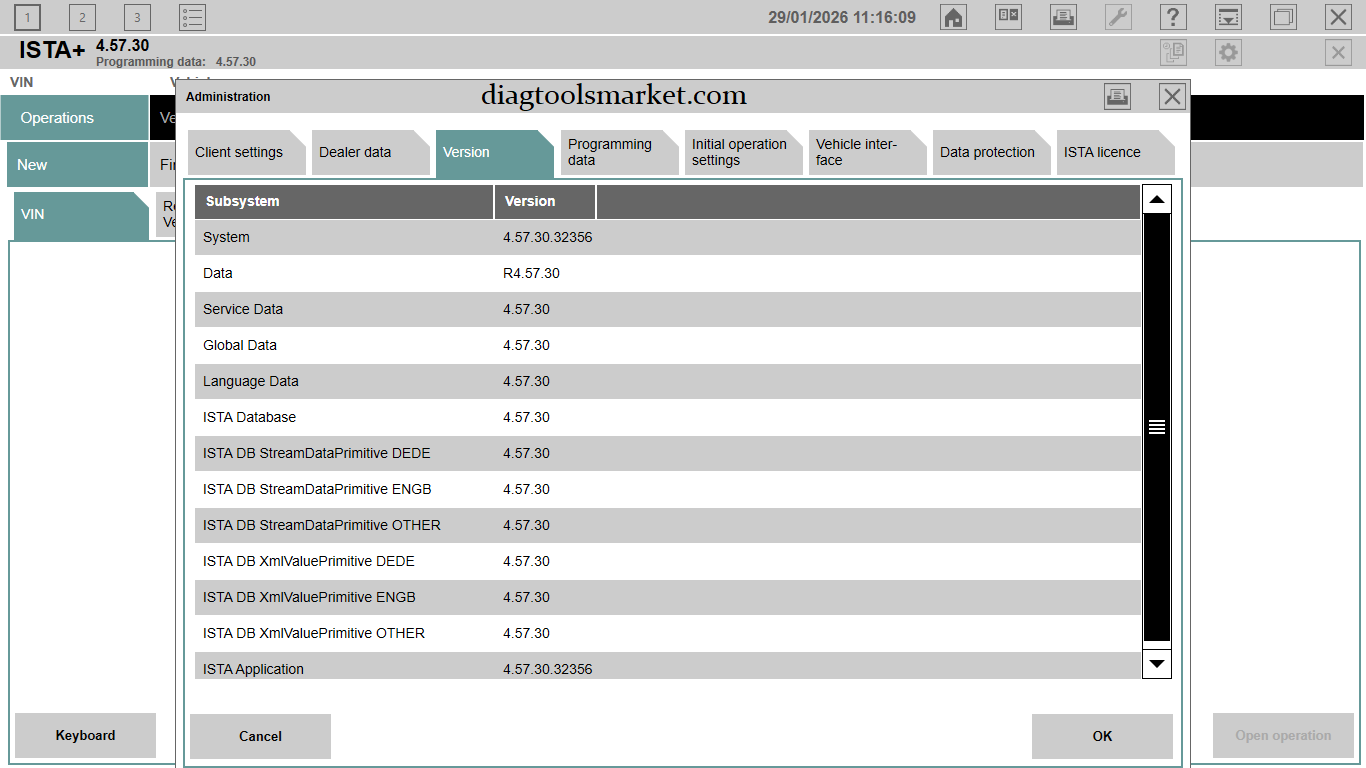Click the Keyboard button
This screenshot has width=1366, height=768.
point(85,735)
